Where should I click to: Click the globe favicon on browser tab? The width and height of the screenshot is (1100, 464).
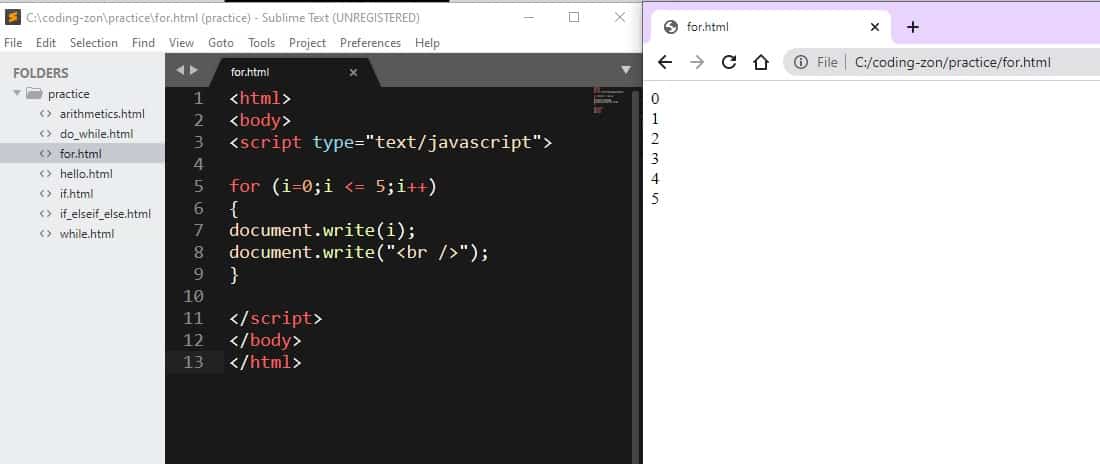(x=670, y=27)
